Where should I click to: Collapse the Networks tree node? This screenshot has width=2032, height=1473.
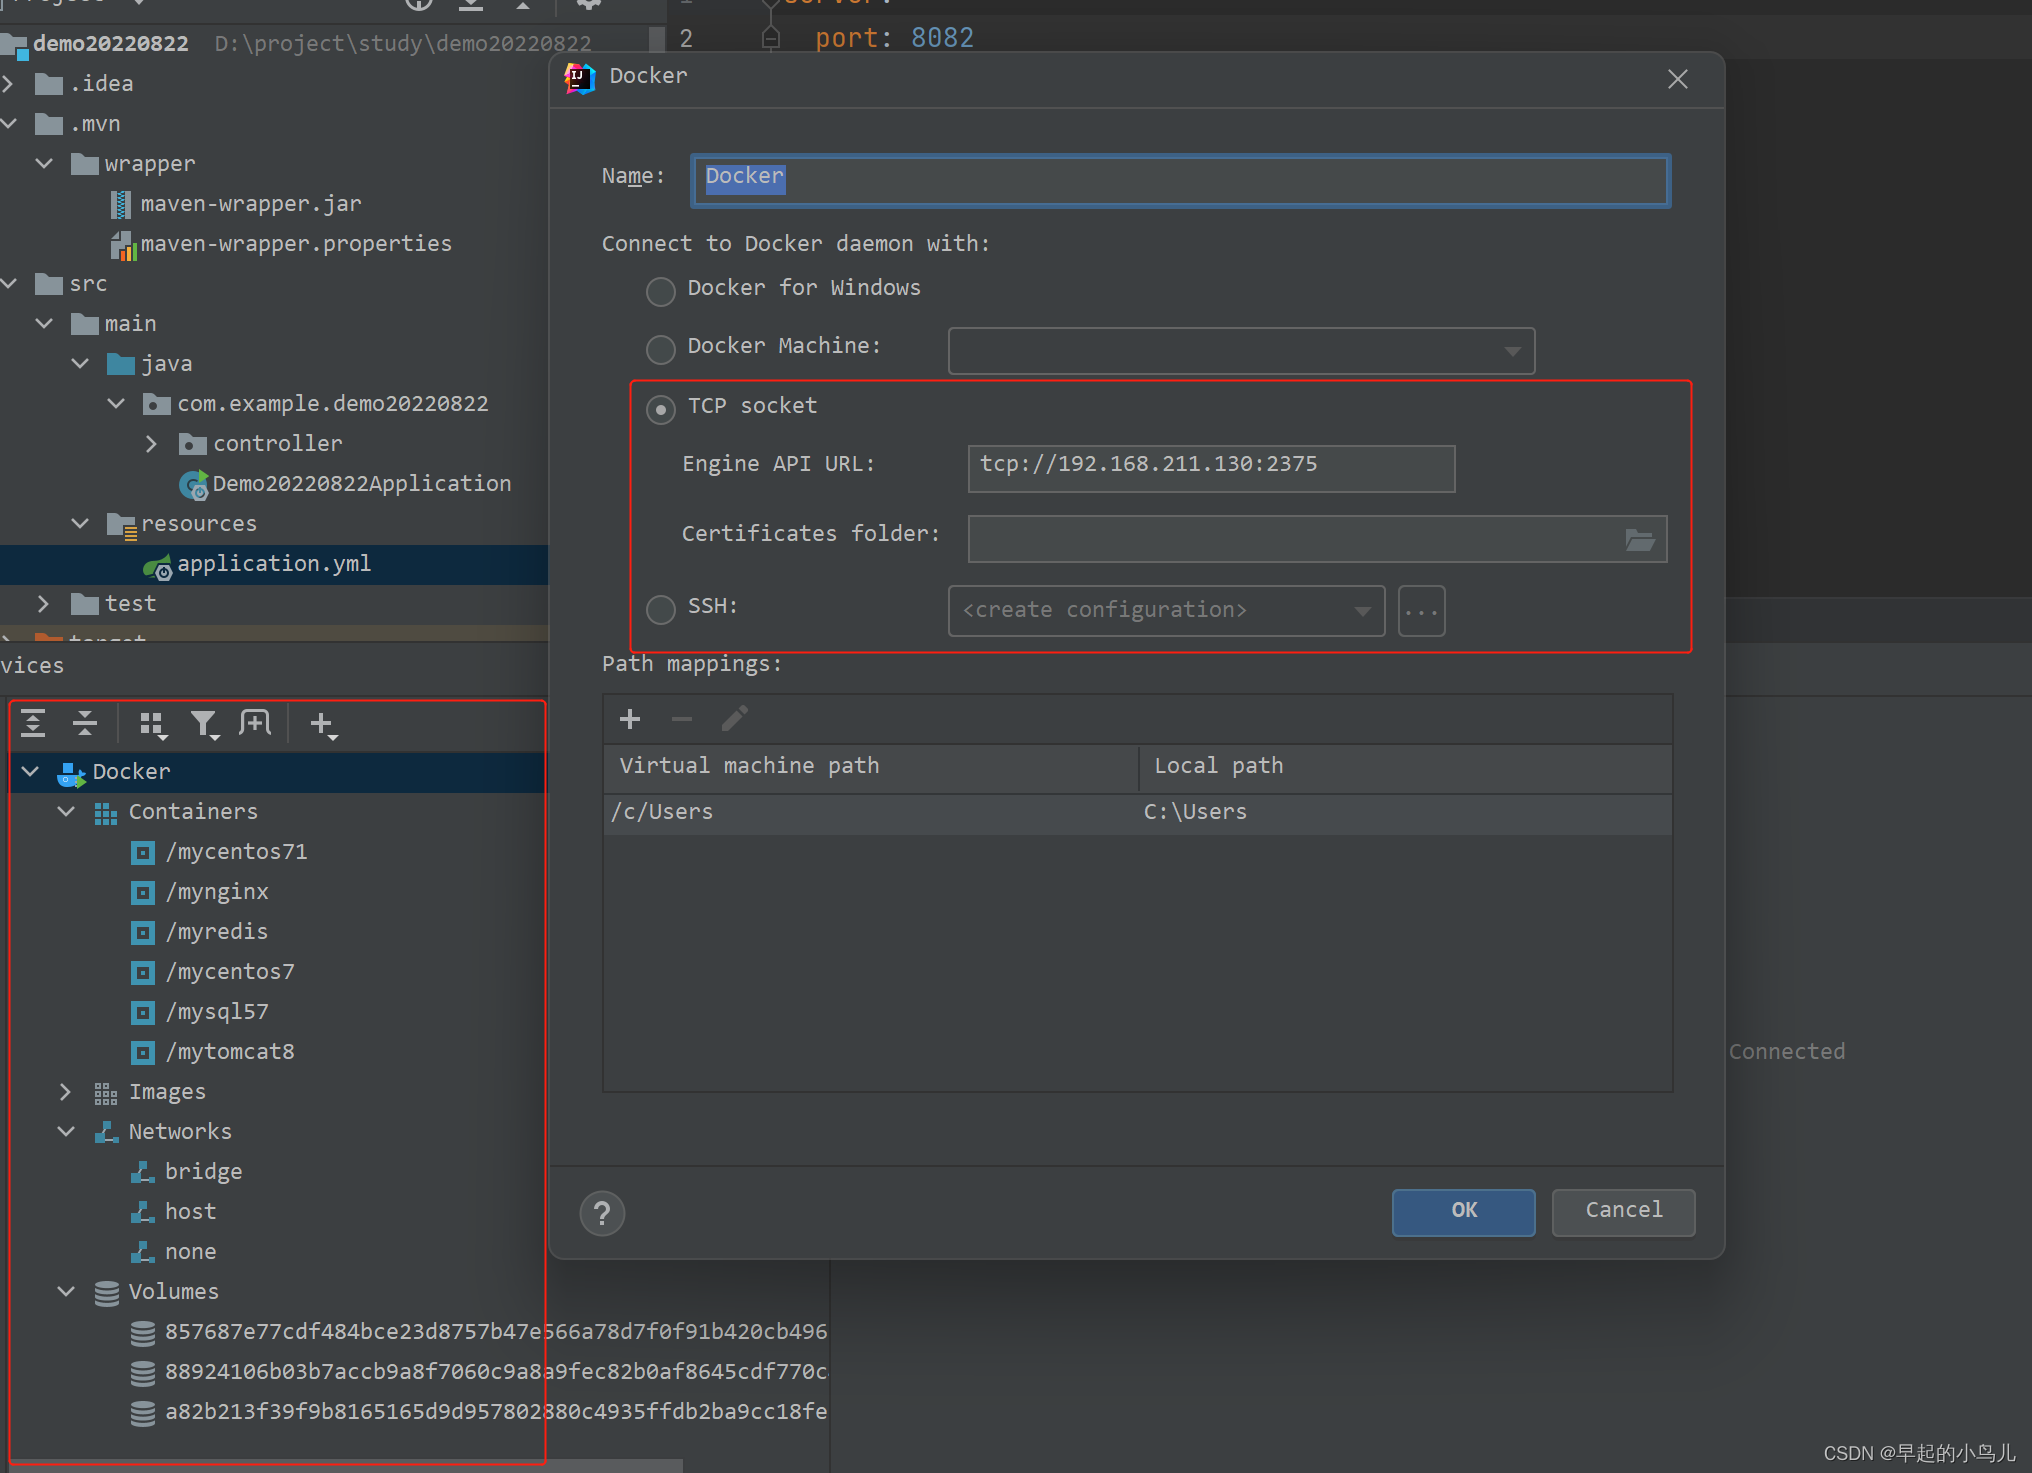click(x=66, y=1131)
